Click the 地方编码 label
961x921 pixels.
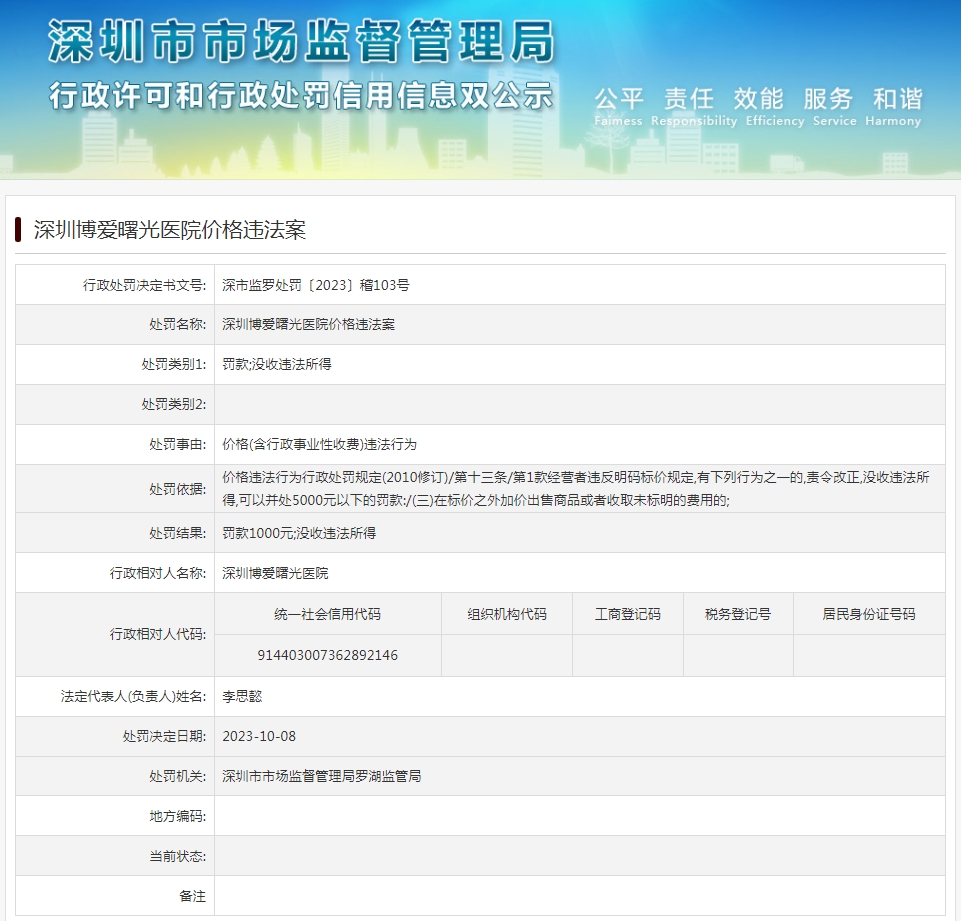[x=177, y=816]
